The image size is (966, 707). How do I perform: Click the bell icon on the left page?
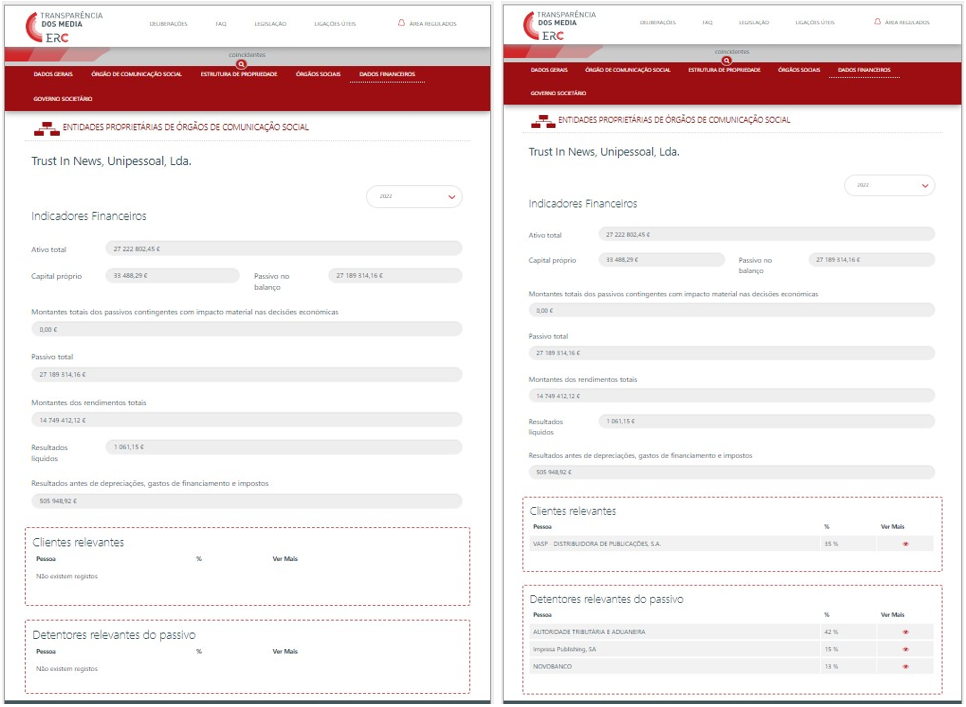coord(402,22)
